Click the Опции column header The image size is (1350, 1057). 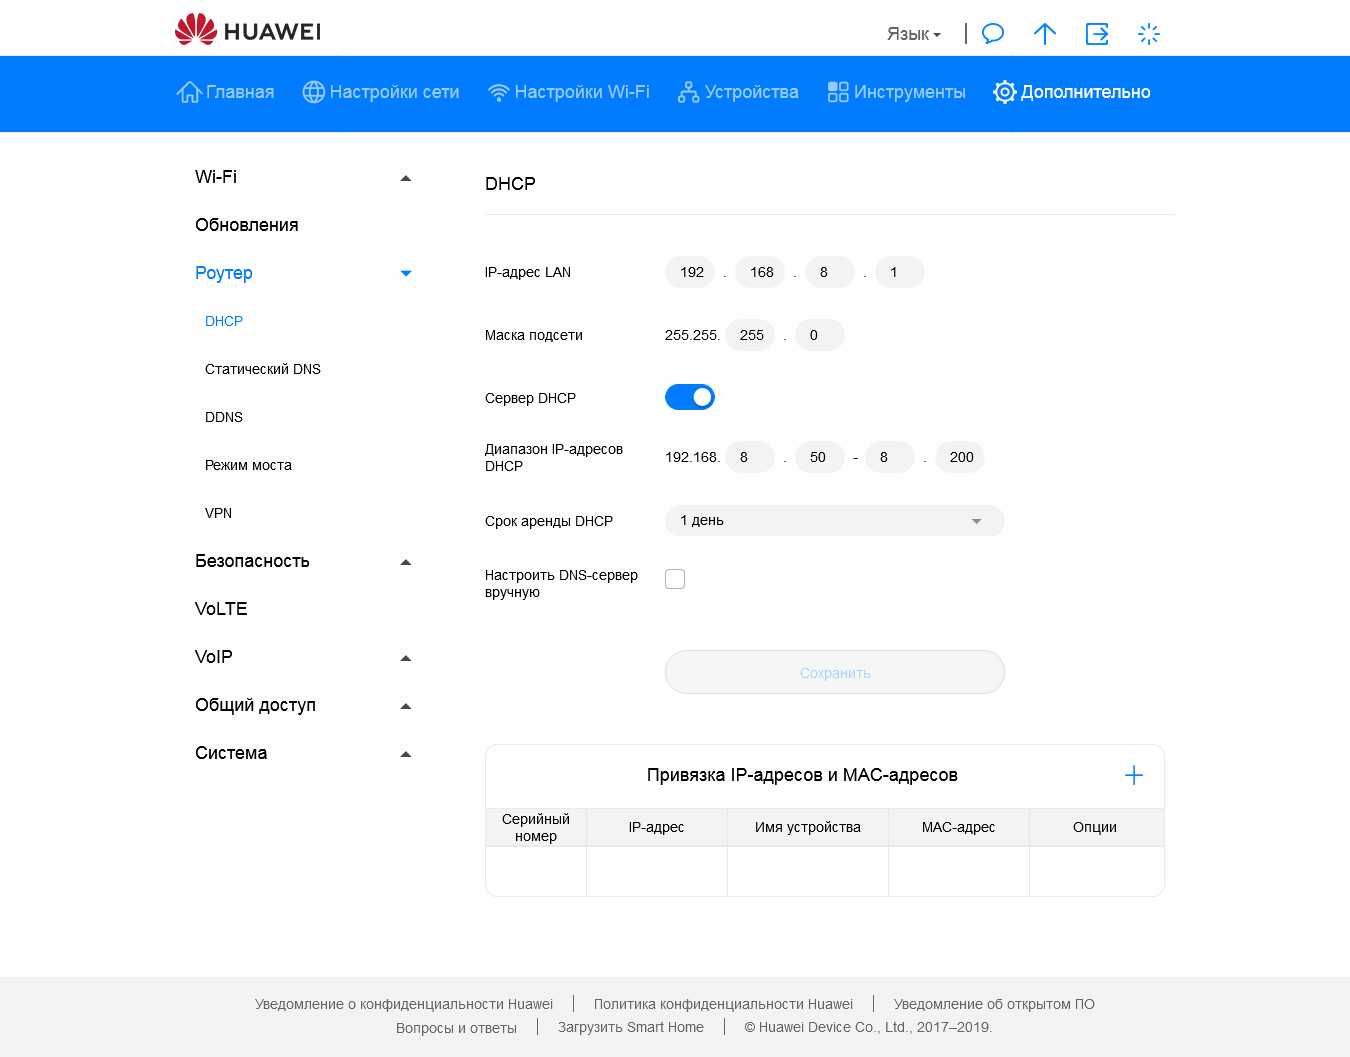click(1096, 827)
